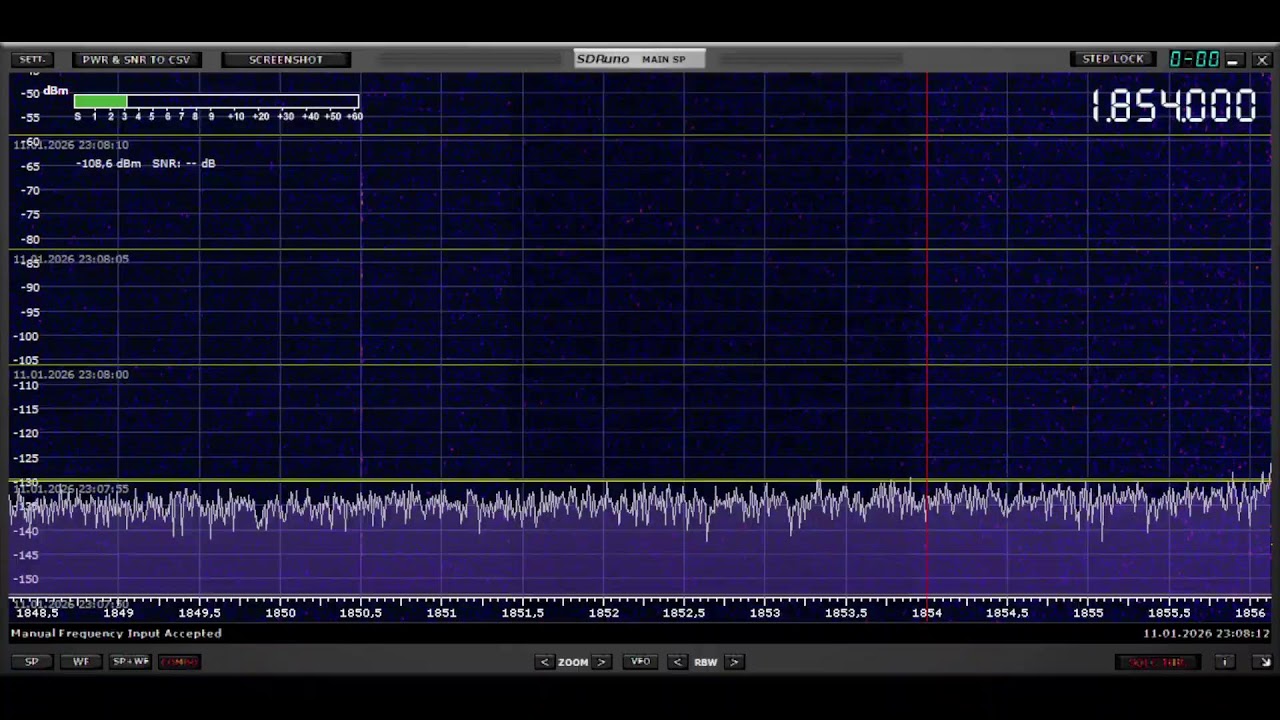Switch to WF waterfall-only display mode
The width and height of the screenshot is (1280, 720).
(x=81, y=662)
